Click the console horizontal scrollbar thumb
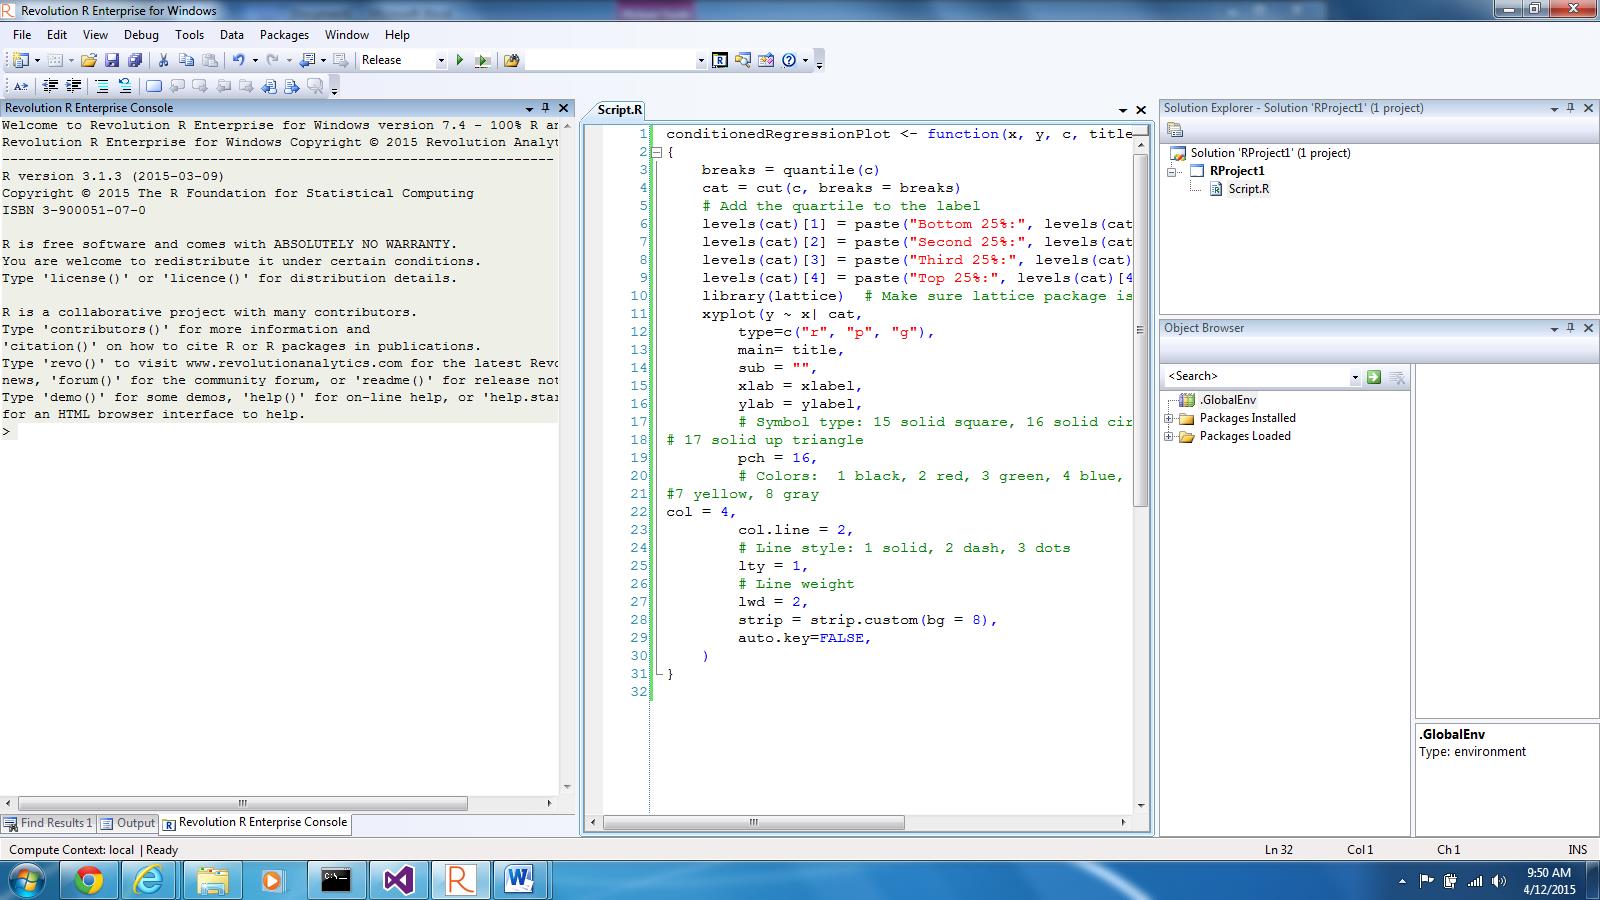Screen dimensions: 1600x900 pos(242,803)
